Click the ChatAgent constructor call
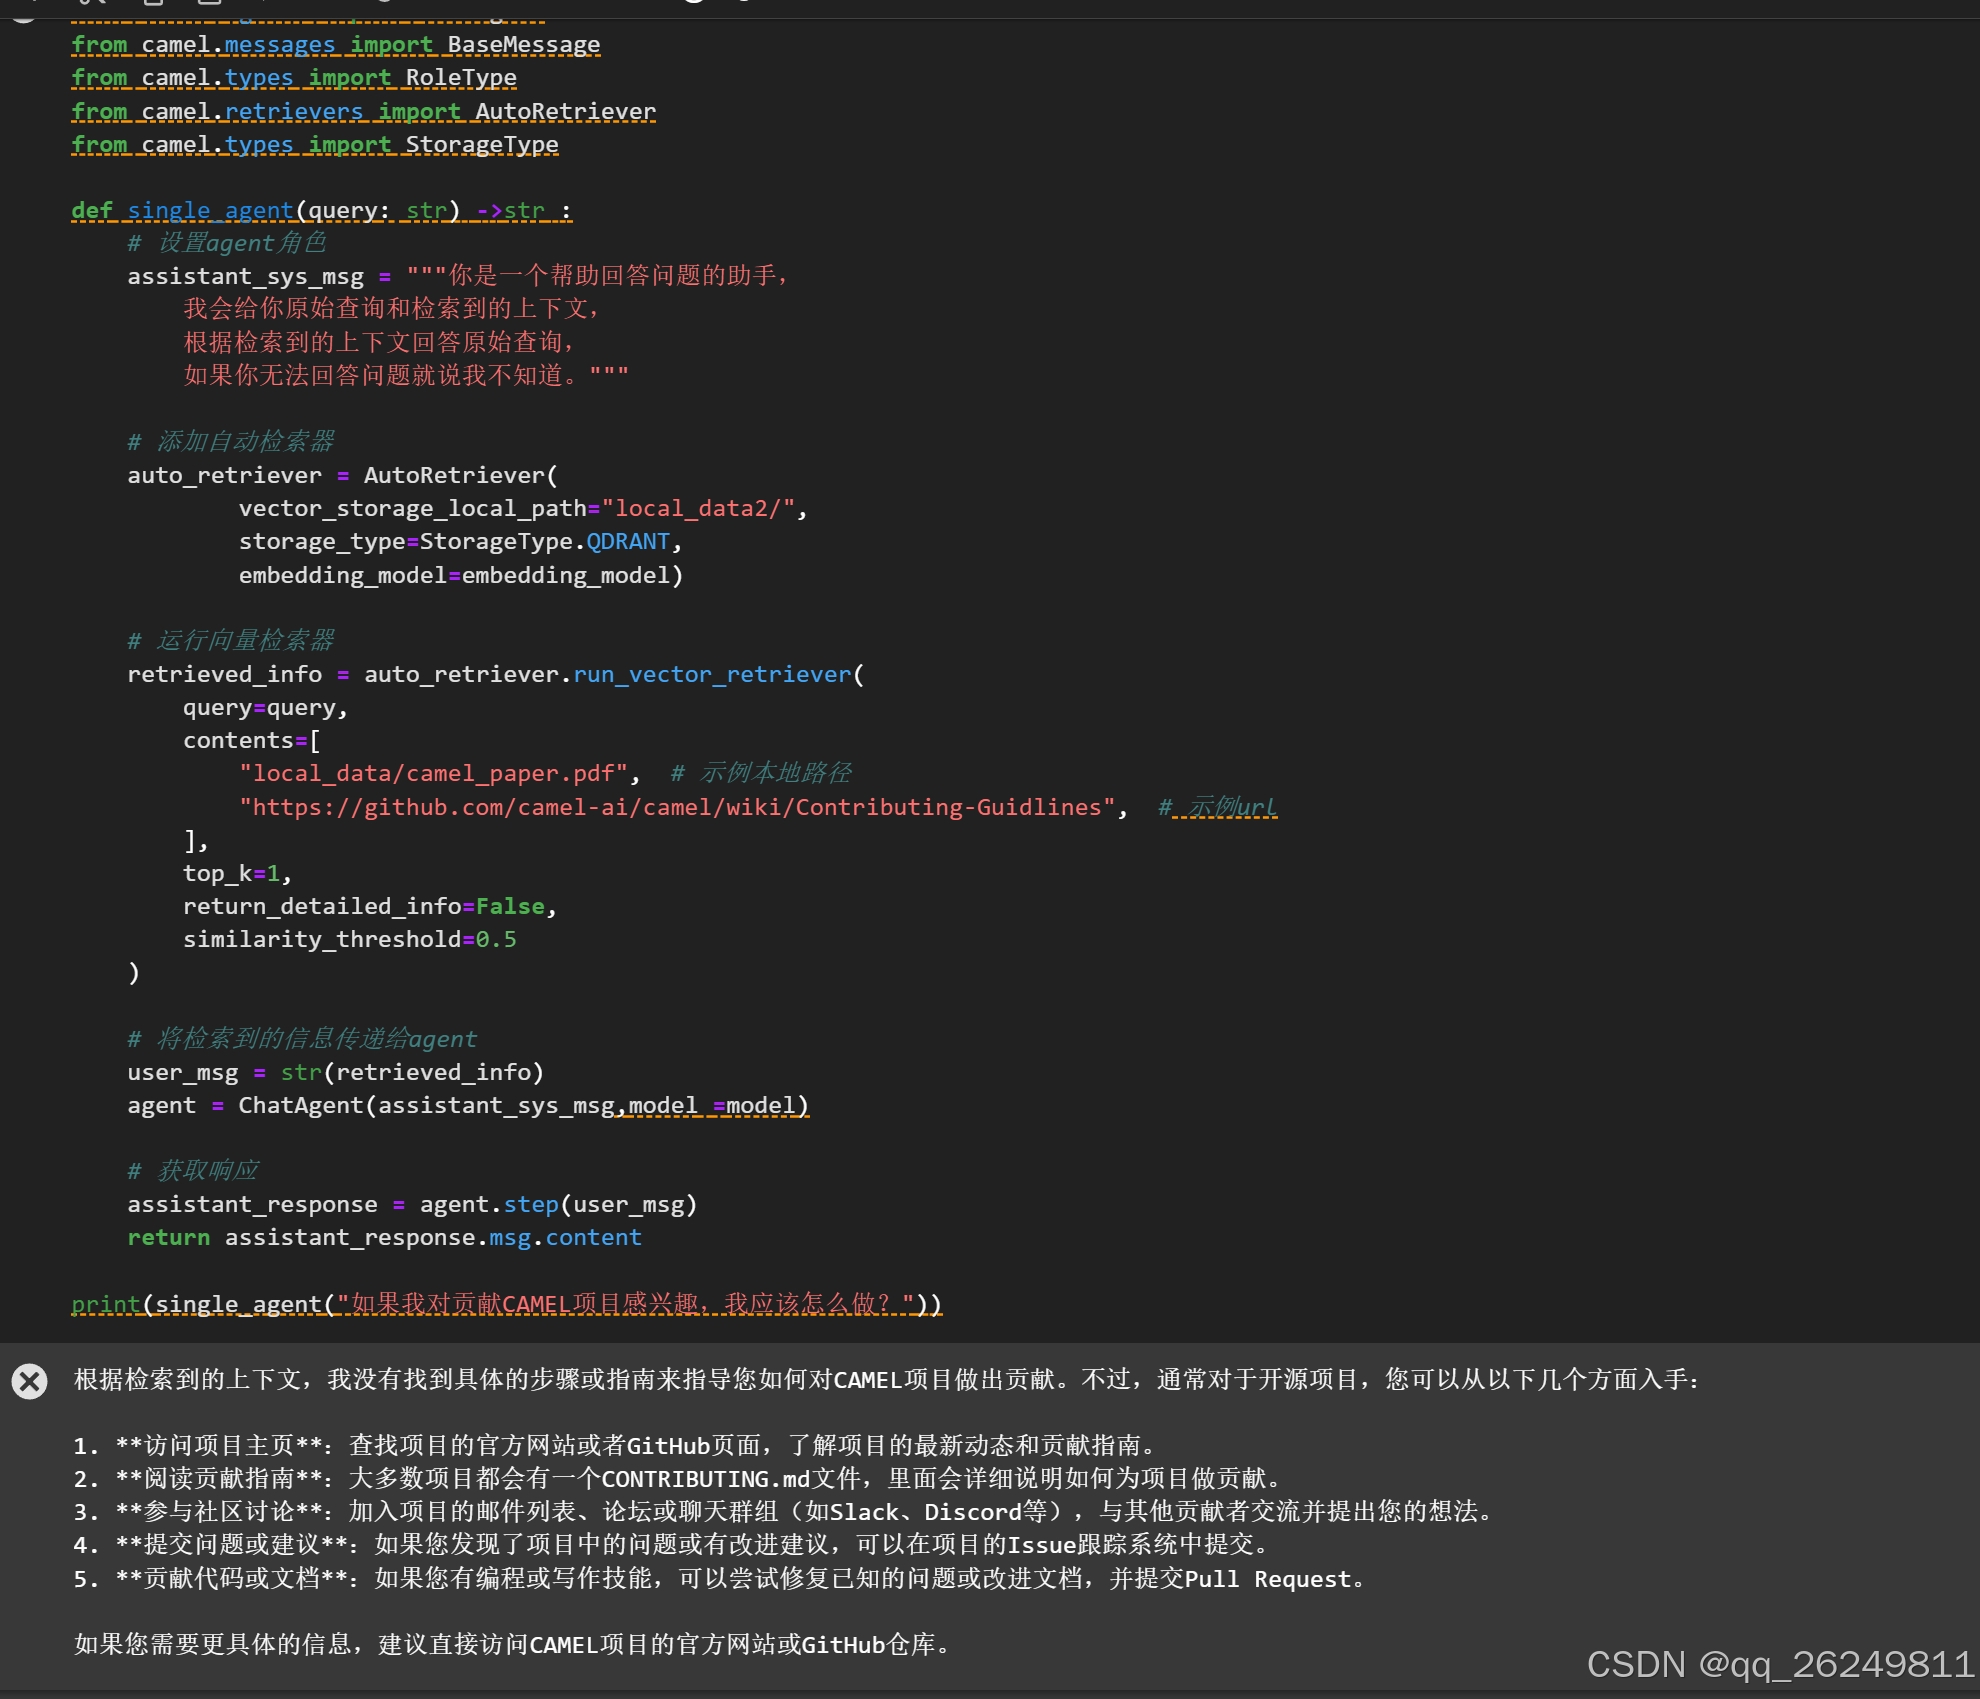Screen dimensions: 1980x1699 pos(300,1105)
